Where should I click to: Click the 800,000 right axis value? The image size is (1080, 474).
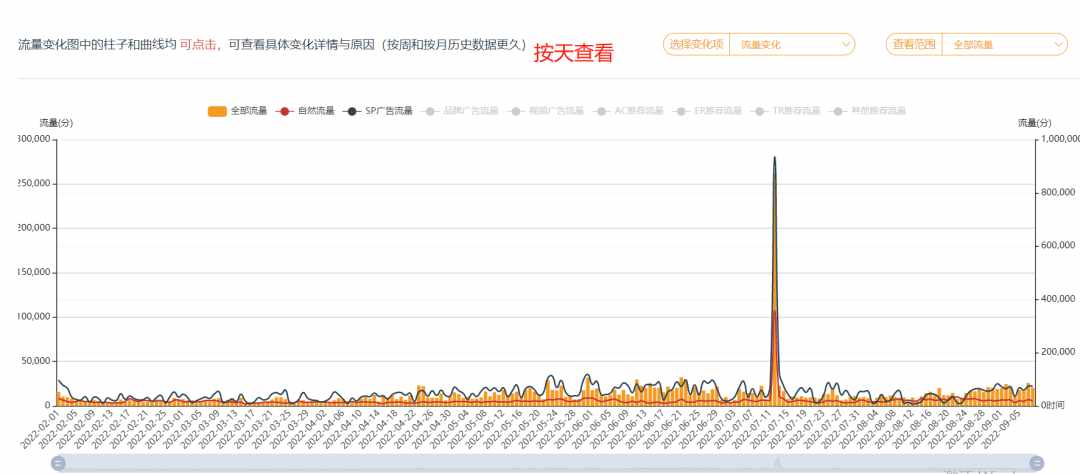point(1056,192)
